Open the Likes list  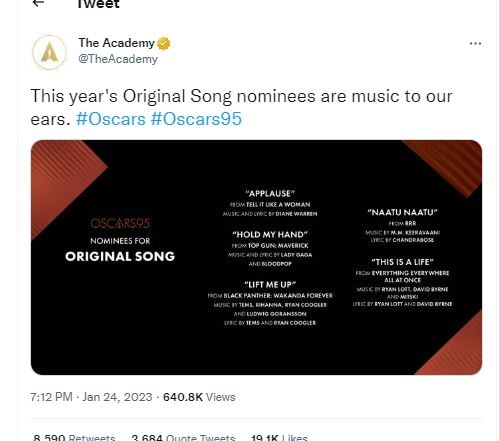279,437
